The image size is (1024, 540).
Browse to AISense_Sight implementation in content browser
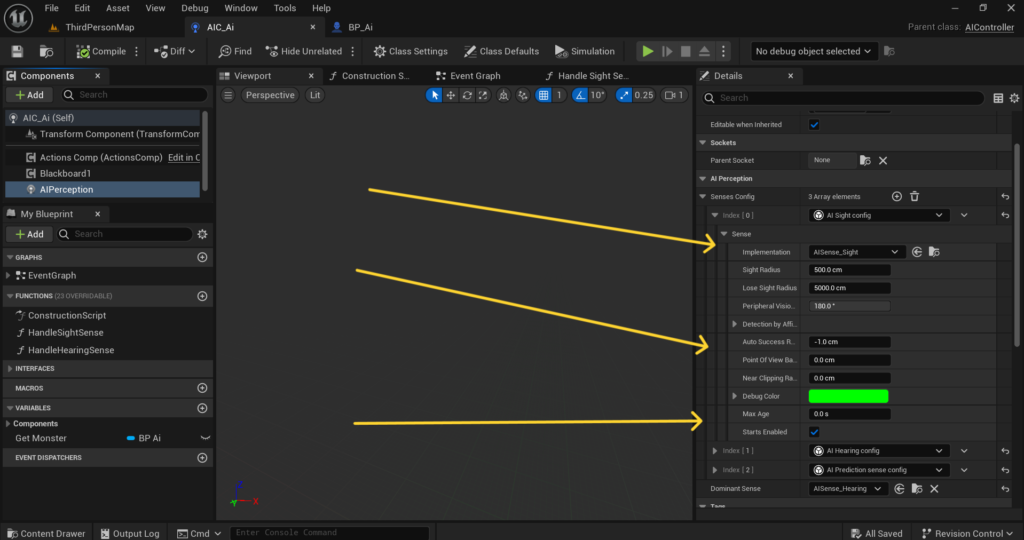934,252
